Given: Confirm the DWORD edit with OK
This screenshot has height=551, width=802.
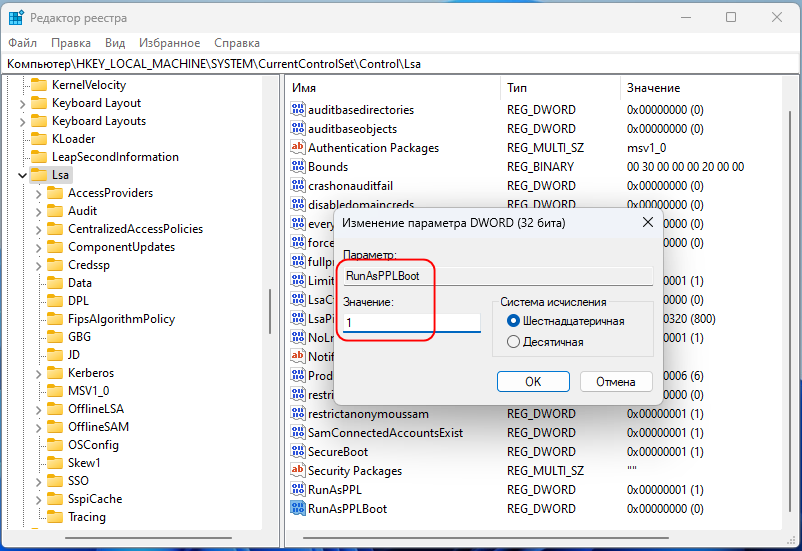Looking at the screenshot, I should 533,382.
